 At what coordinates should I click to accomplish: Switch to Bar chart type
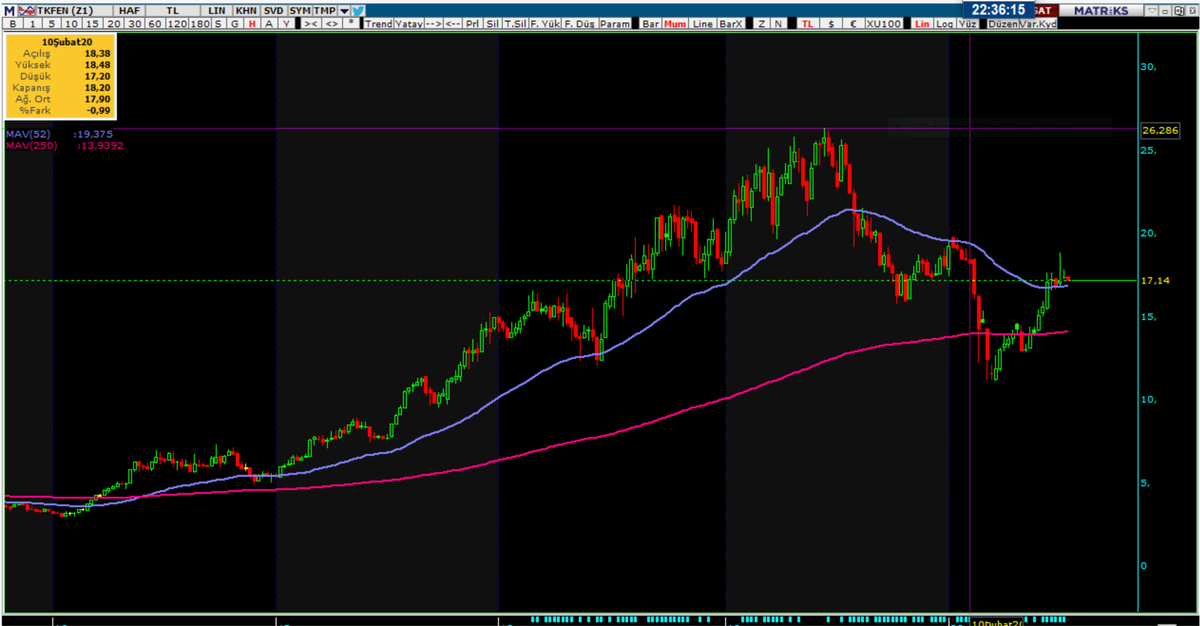651,24
